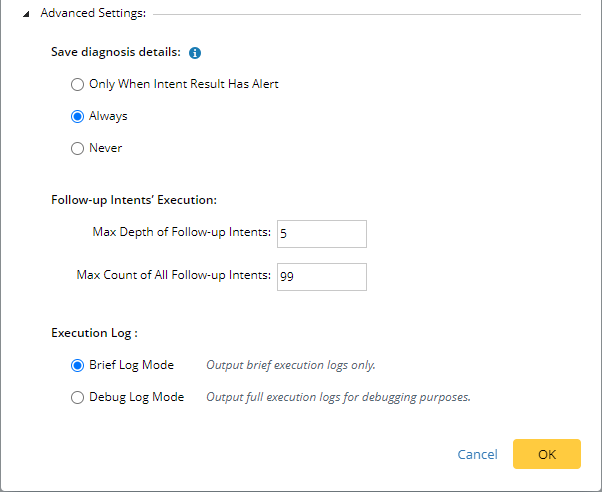This screenshot has height=492, width=602.
Task: Click the Advanced Settings header text
Action: pos(93,14)
